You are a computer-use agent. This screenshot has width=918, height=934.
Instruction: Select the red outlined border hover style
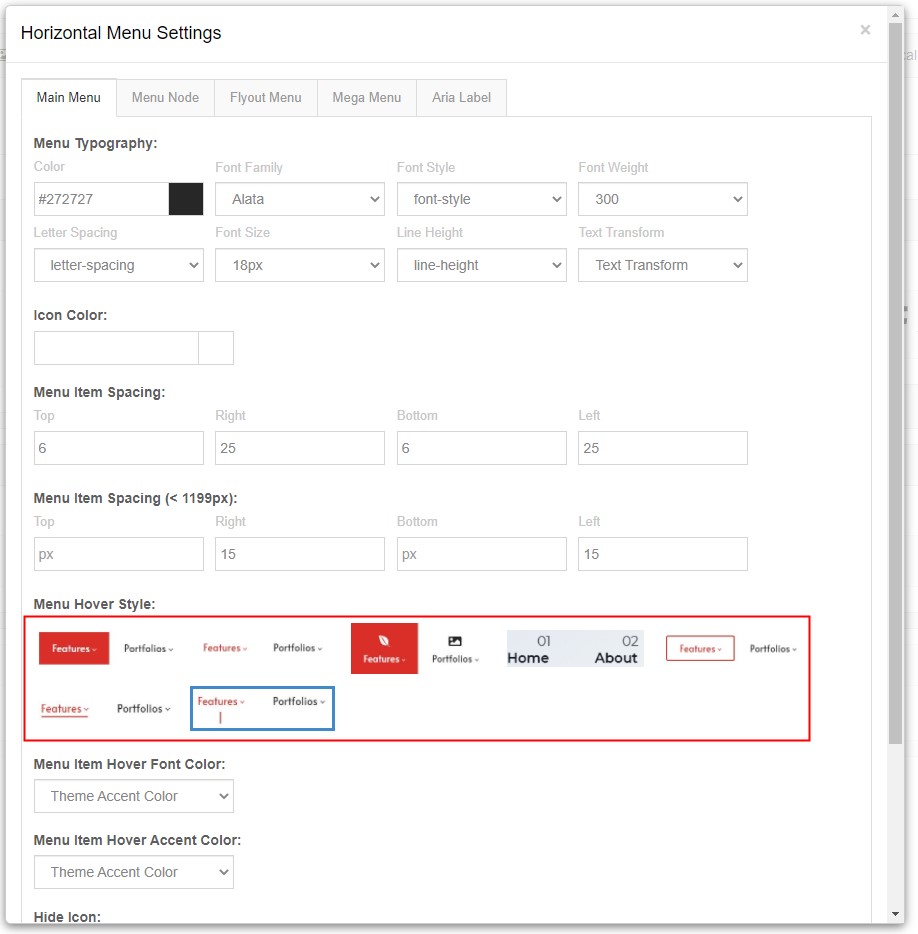[x=732, y=648]
